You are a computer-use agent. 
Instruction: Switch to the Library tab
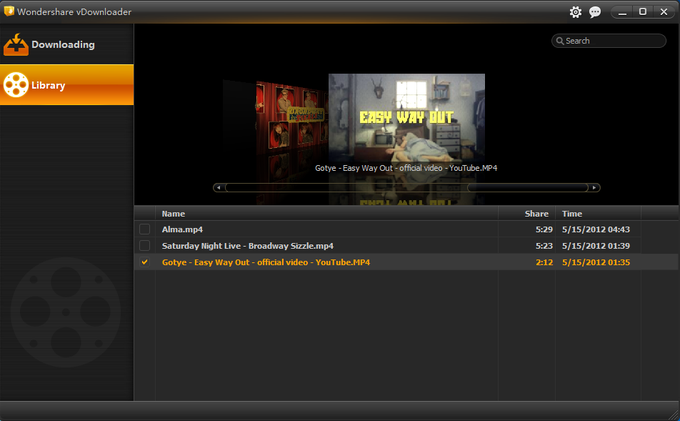coord(67,85)
